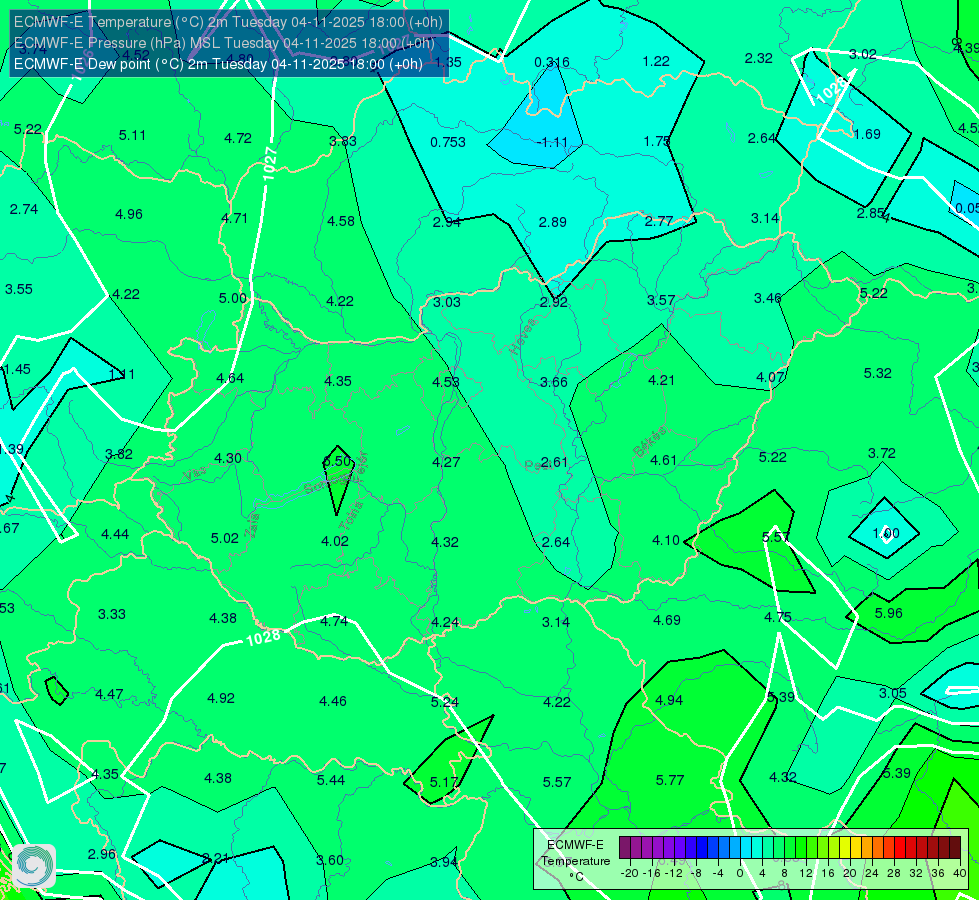Click the 5.44 temperature value
Screen dimensions: 979x900
click(331, 780)
